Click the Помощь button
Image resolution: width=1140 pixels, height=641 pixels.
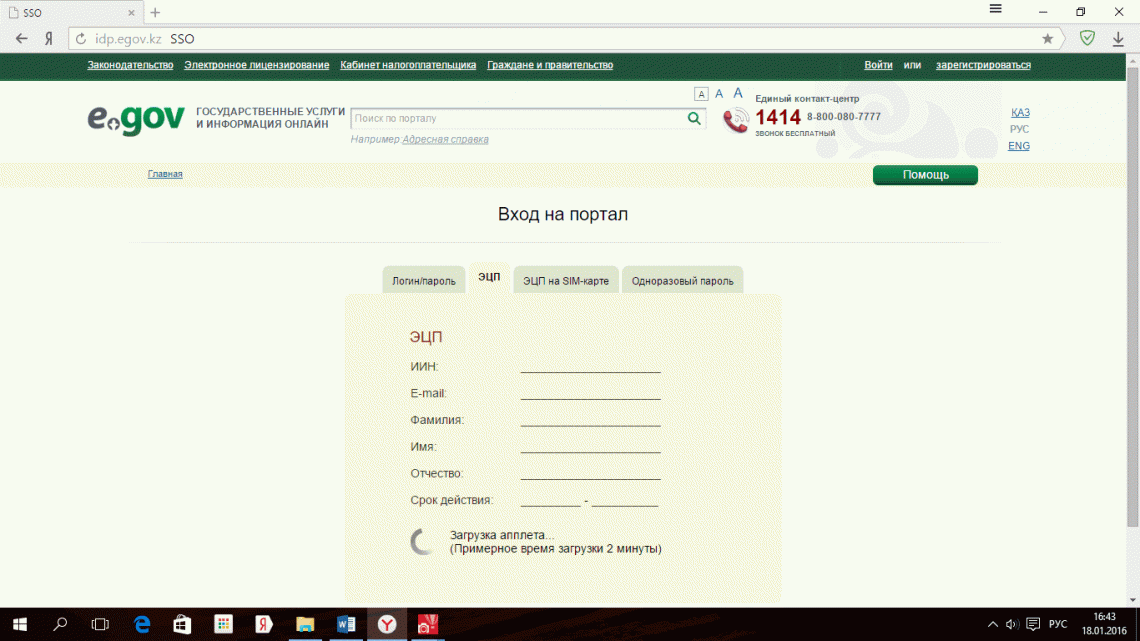click(925, 174)
